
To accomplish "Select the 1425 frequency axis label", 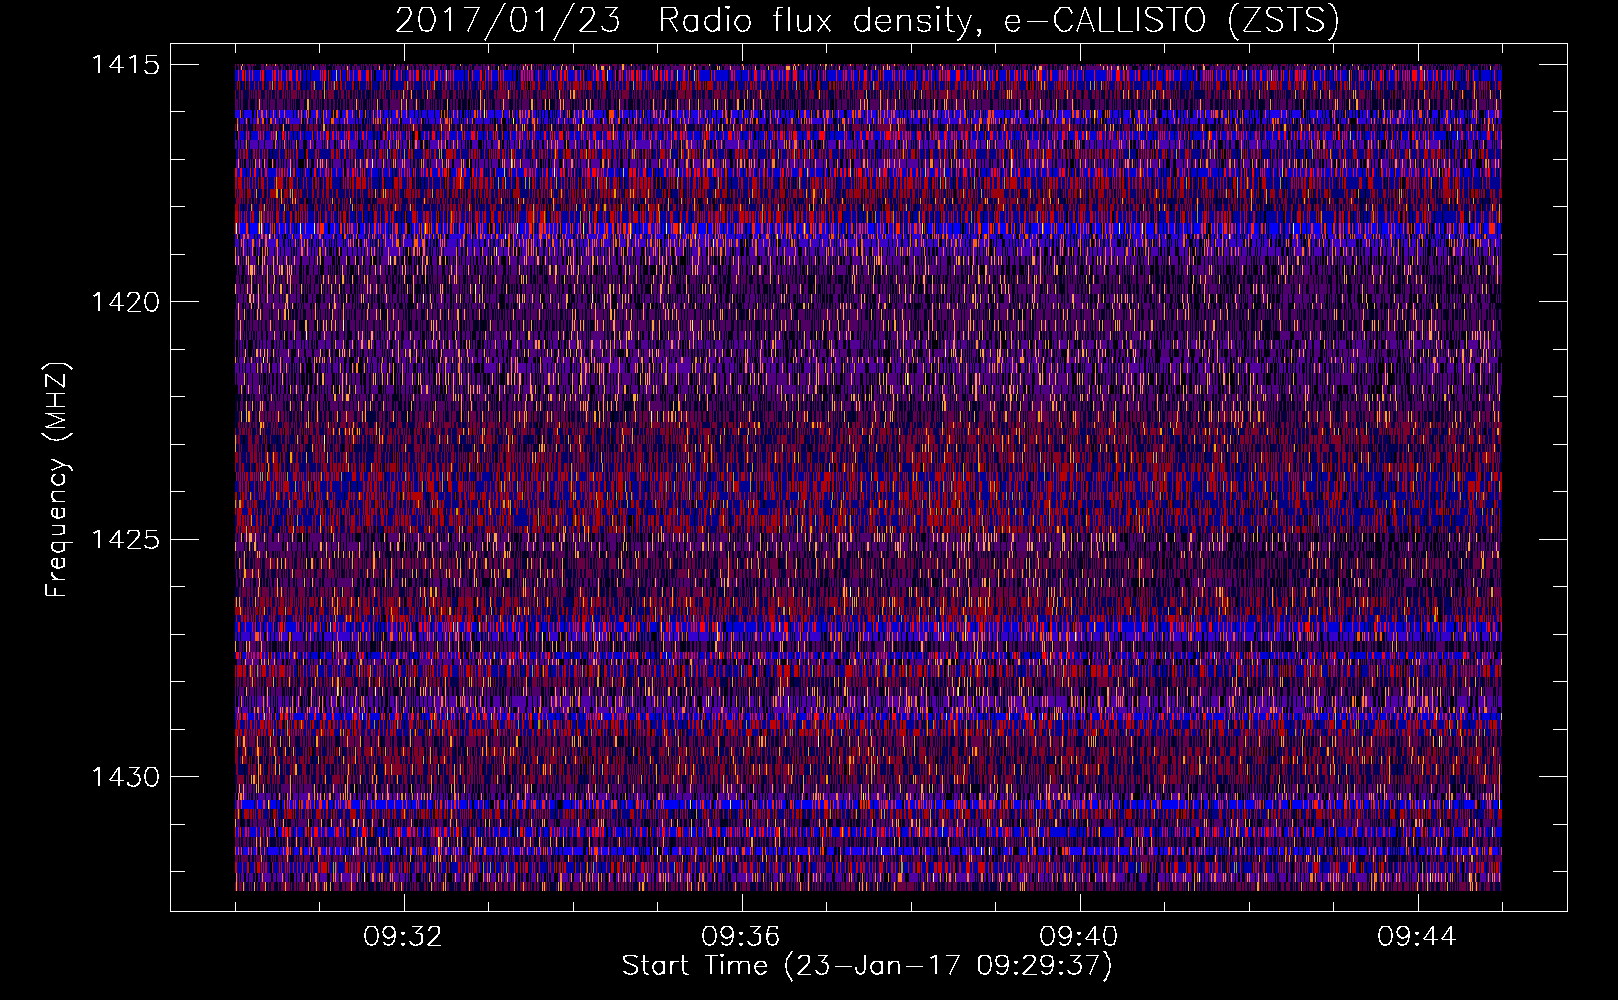I will tap(124, 540).
